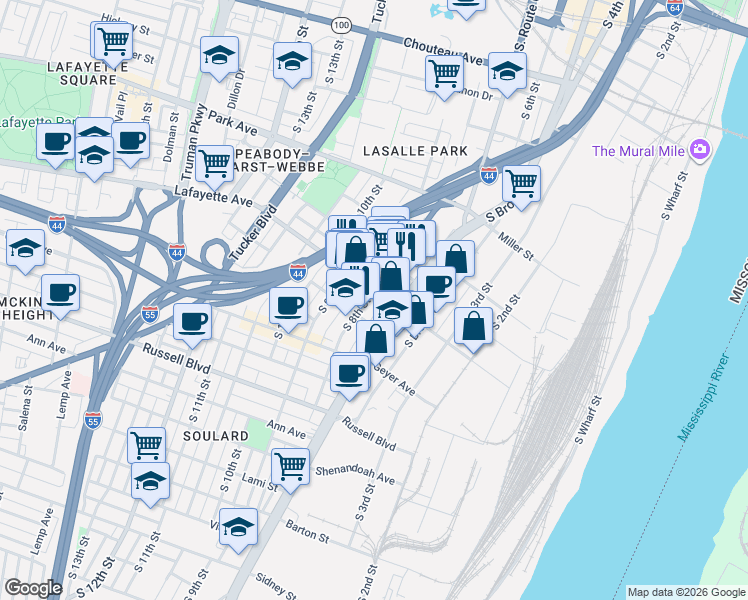The width and height of the screenshot is (748, 600).
Task: Select the Tucker Blvd street label
Action: (x=253, y=232)
